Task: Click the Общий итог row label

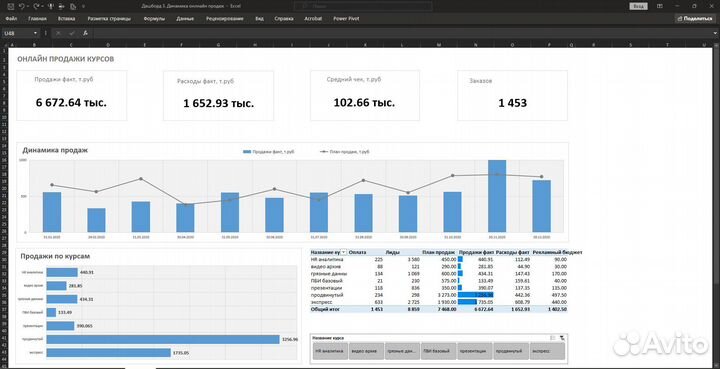Action: 325,310
